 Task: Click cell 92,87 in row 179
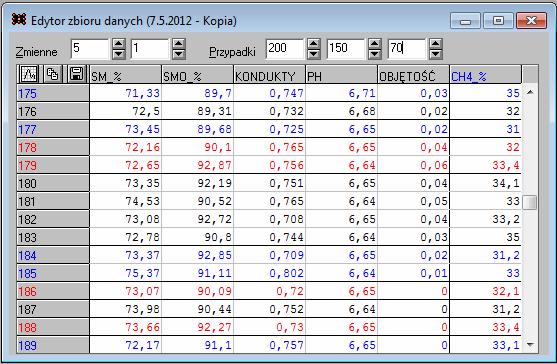198,165
